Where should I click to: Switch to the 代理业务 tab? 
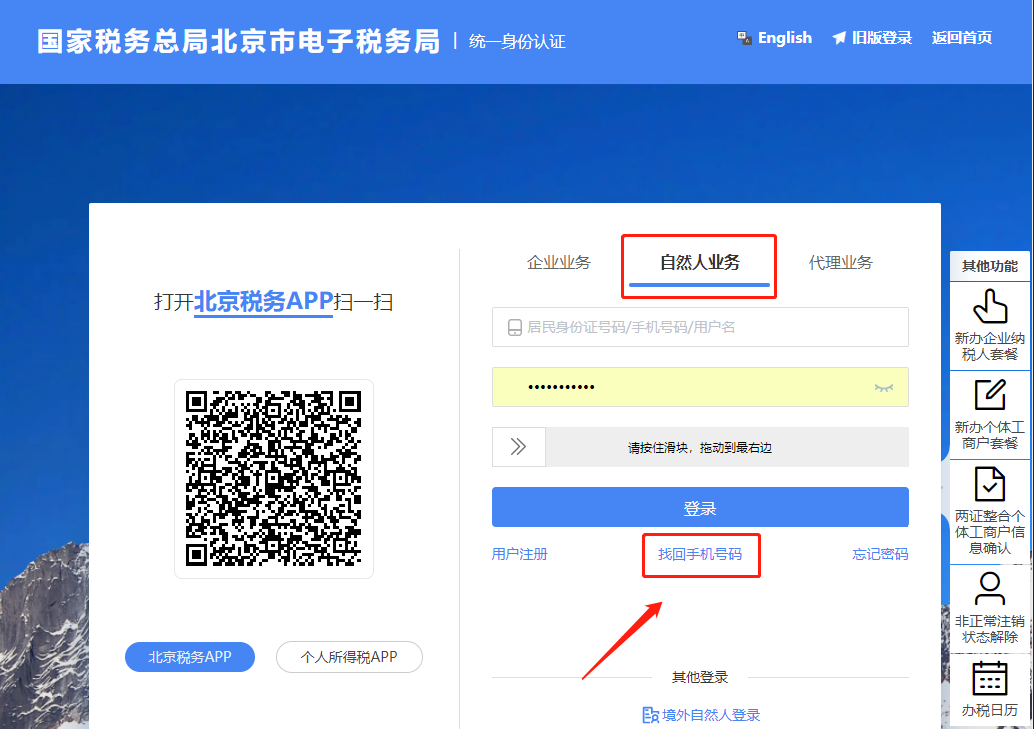(840, 263)
